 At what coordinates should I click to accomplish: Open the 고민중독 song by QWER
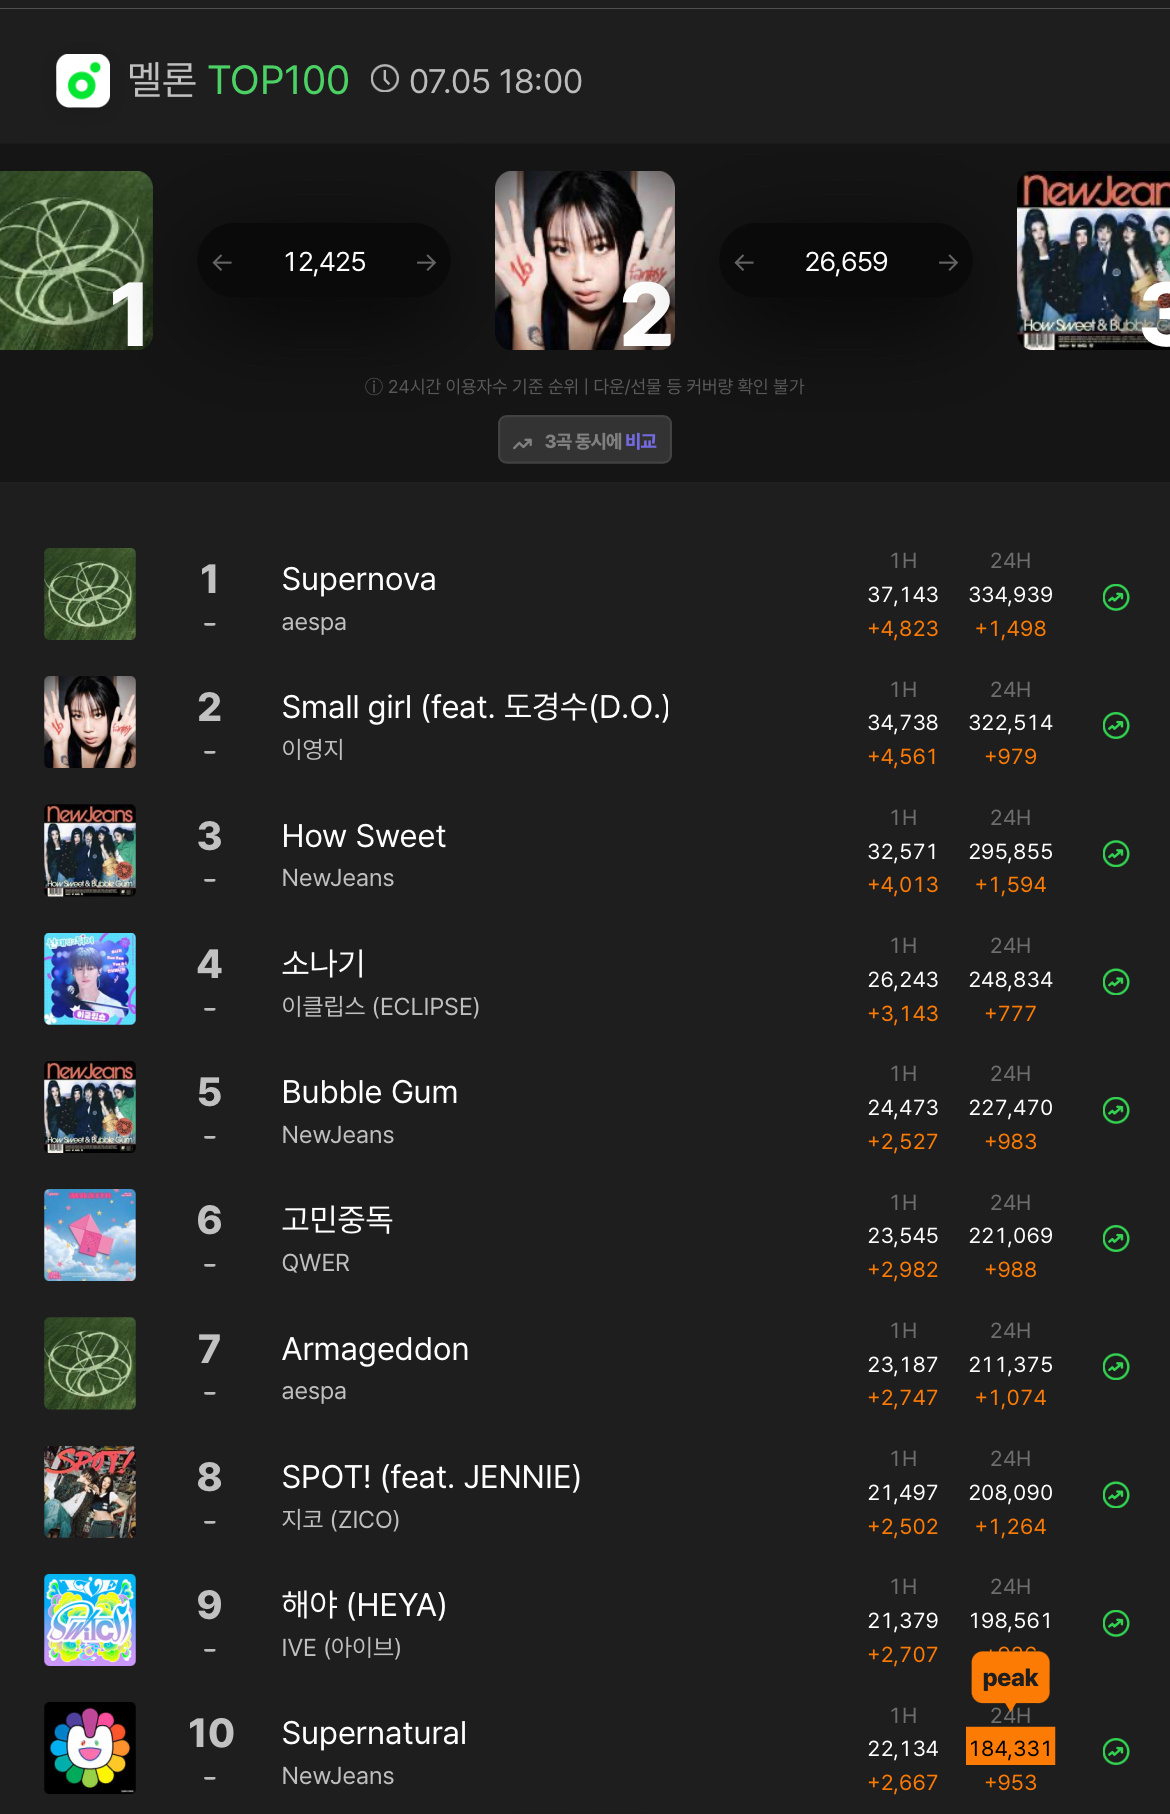pyautogui.click(x=337, y=1219)
